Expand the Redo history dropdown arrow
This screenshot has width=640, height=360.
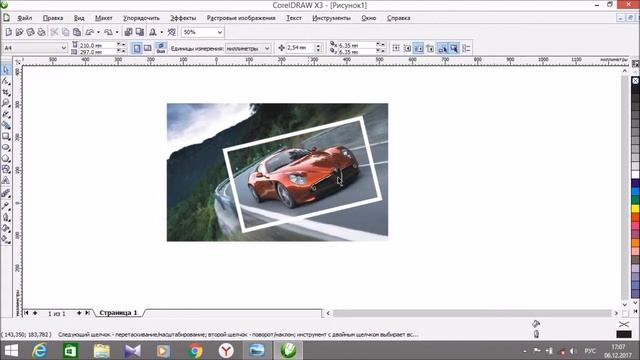117,32
